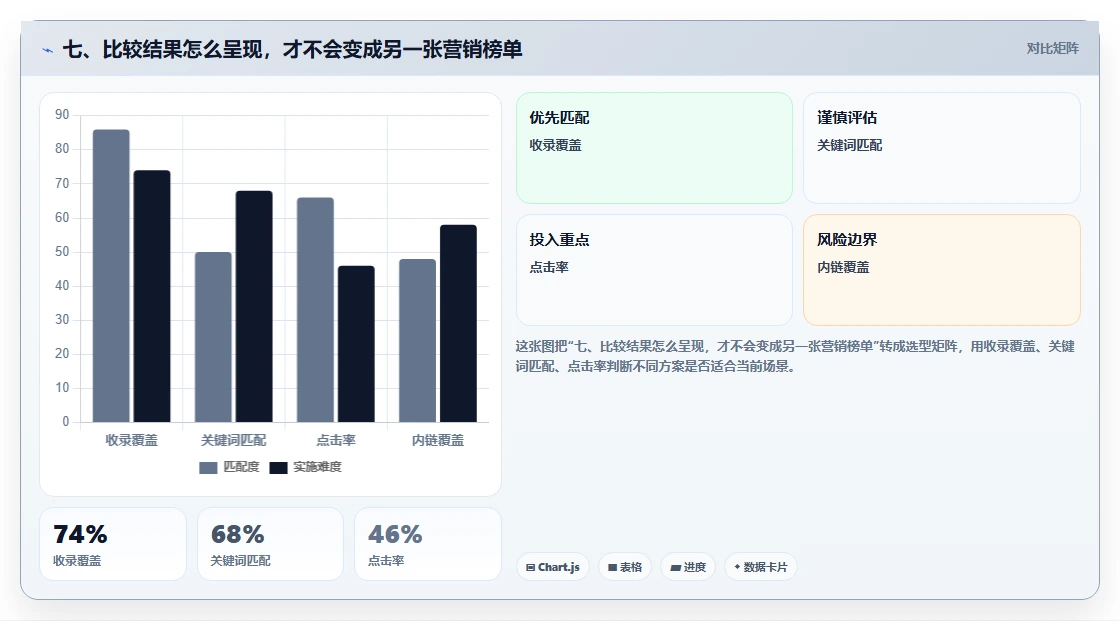
Task: Click the 关键词匹配 实施难度 dark bar
Action: (x=254, y=307)
